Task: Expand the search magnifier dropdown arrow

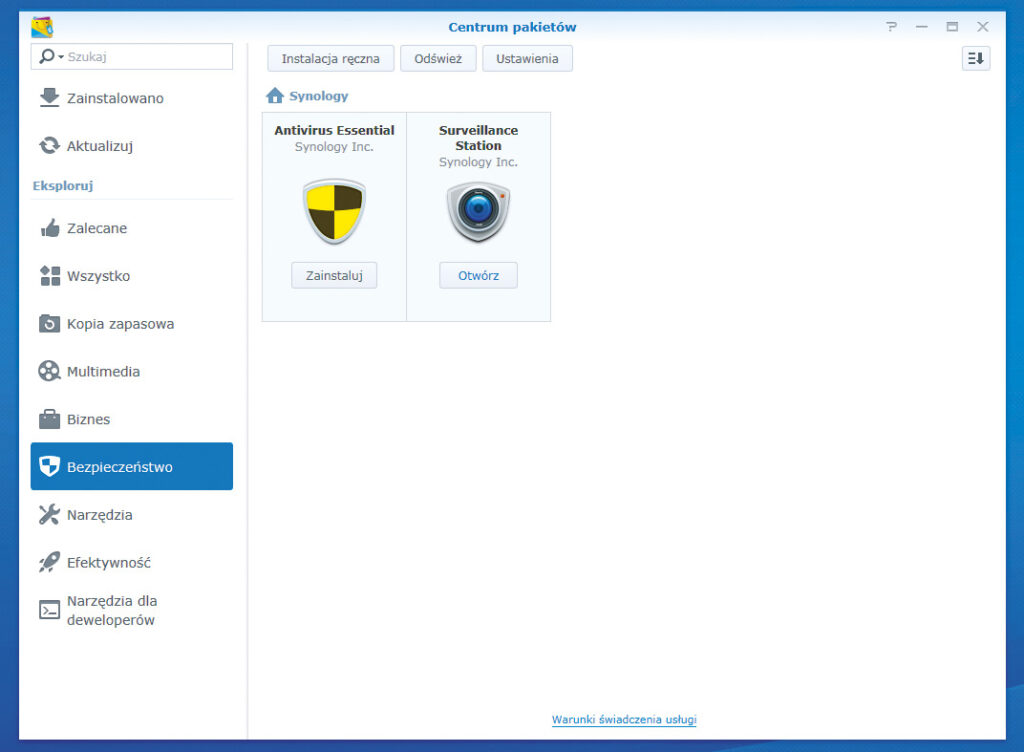Action: coord(61,57)
